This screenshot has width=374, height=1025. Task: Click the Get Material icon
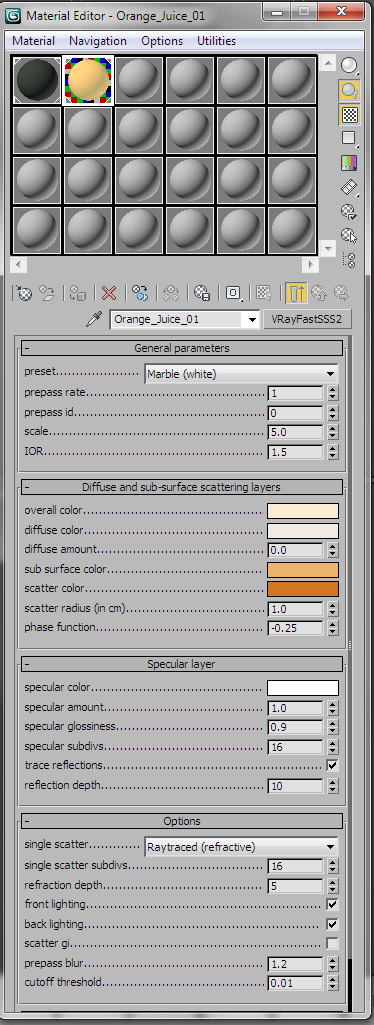click(x=24, y=293)
